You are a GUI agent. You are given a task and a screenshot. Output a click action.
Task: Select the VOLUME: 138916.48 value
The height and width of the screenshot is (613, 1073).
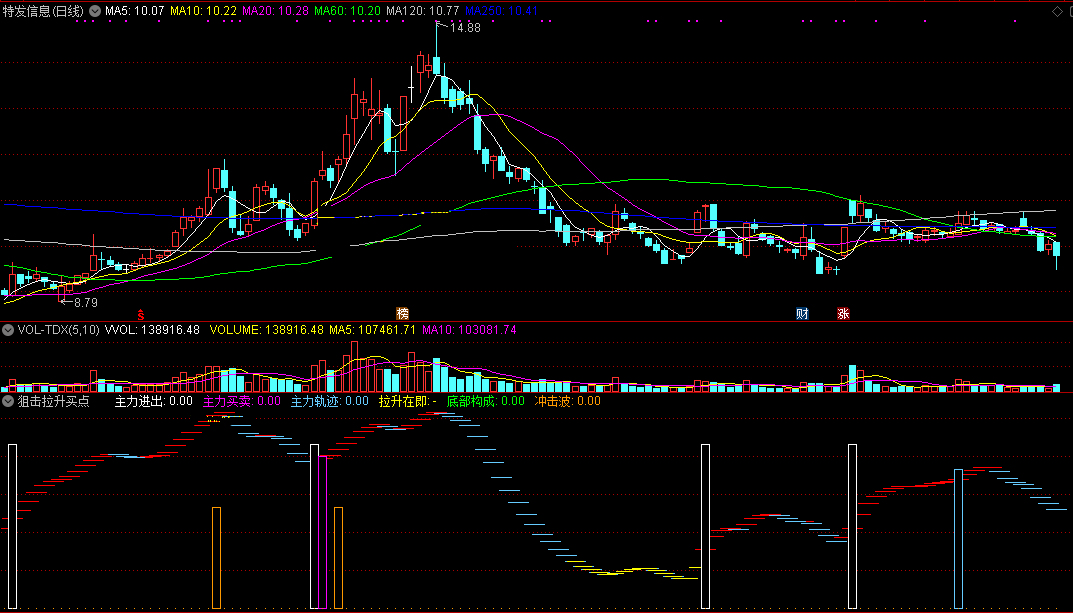pos(266,330)
